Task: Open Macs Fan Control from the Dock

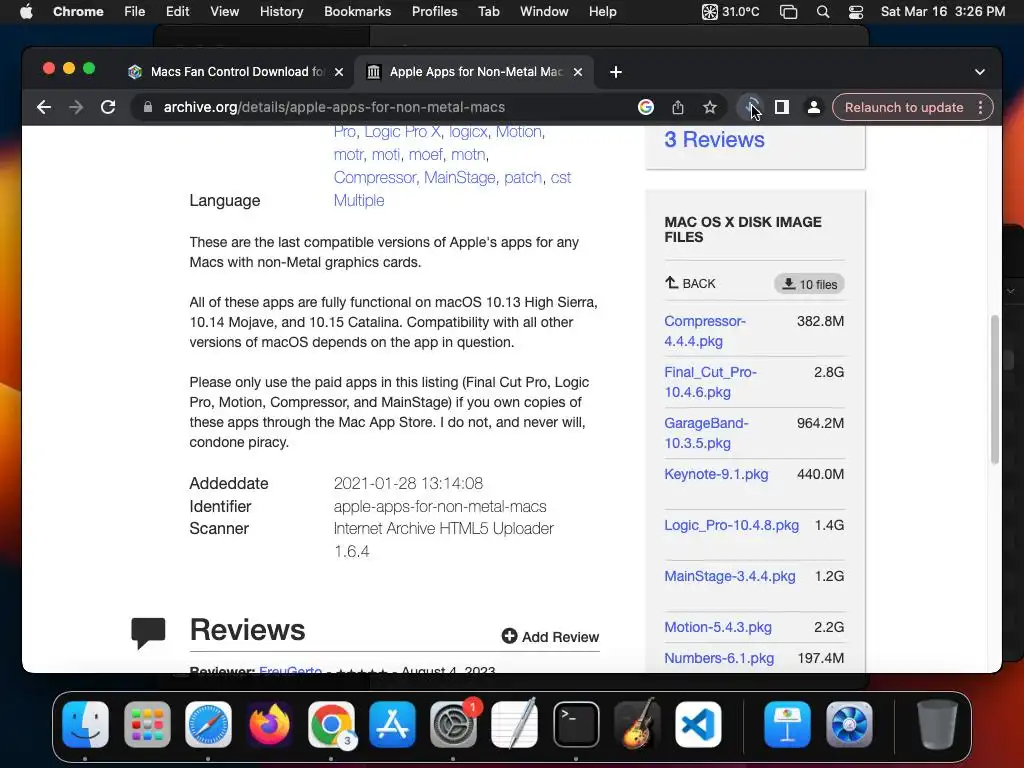Action: click(848, 724)
